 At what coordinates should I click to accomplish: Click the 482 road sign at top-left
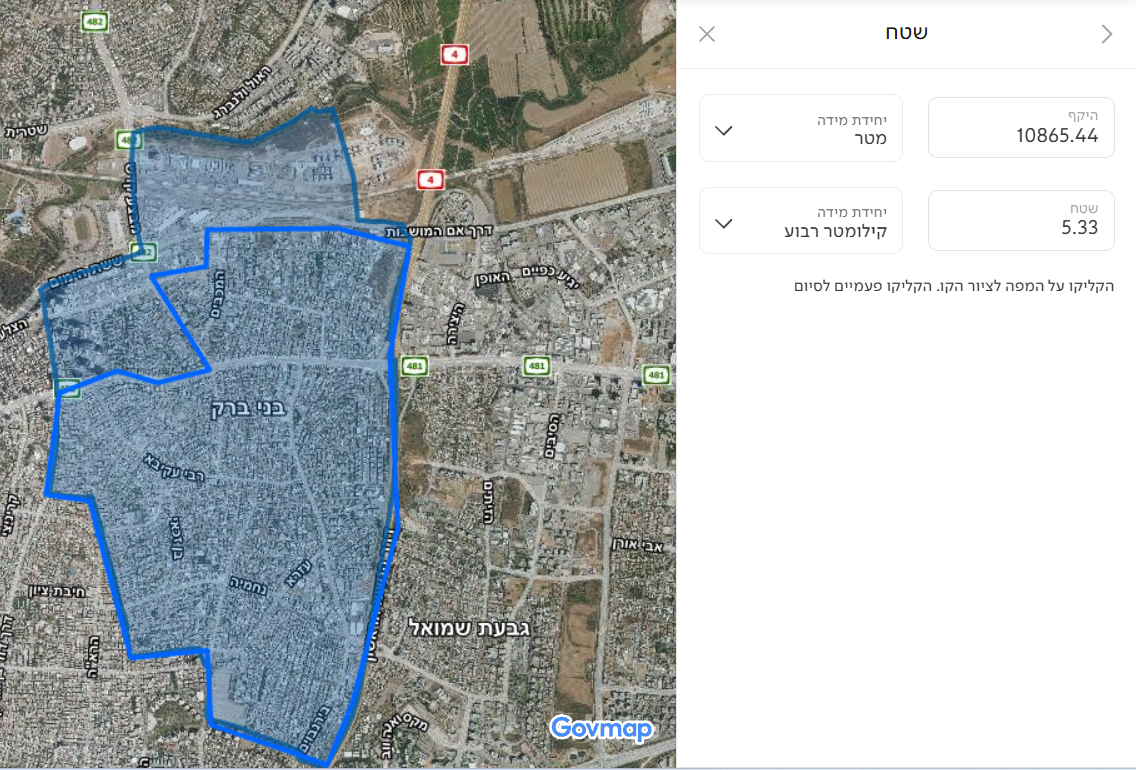click(95, 22)
